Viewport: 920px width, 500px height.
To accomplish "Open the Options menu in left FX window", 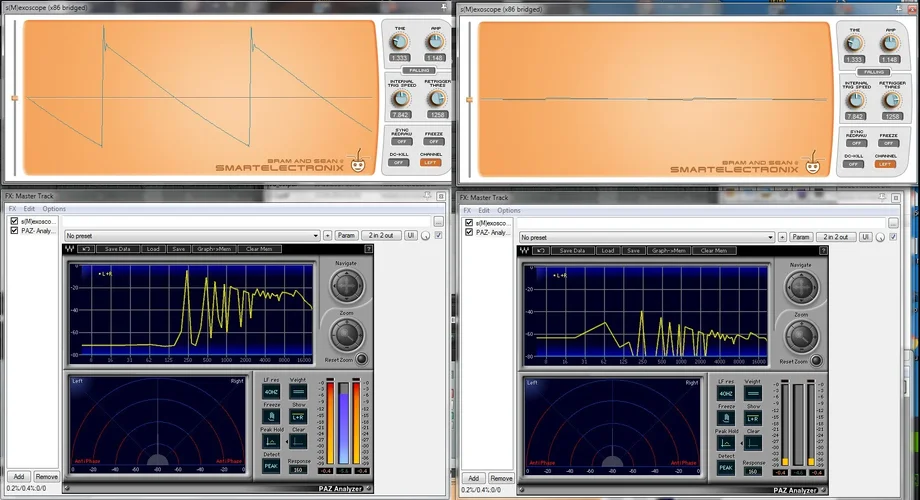I will pos(54,210).
